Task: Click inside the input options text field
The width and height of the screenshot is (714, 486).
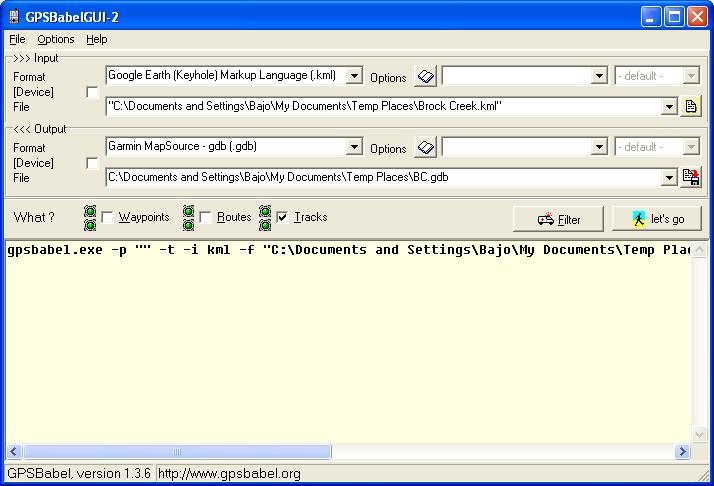Action: pyautogui.click(x=517, y=76)
